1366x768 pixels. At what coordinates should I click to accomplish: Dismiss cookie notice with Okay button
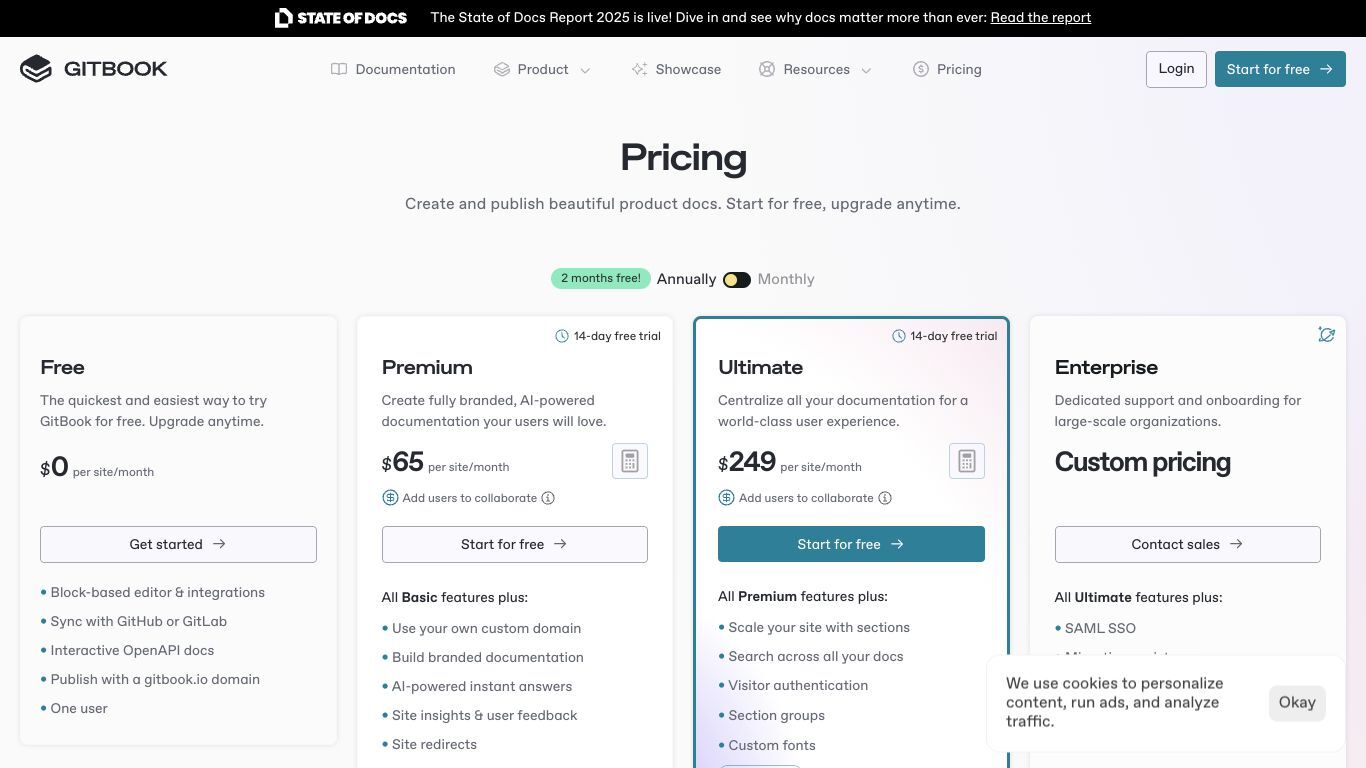[1297, 702]
